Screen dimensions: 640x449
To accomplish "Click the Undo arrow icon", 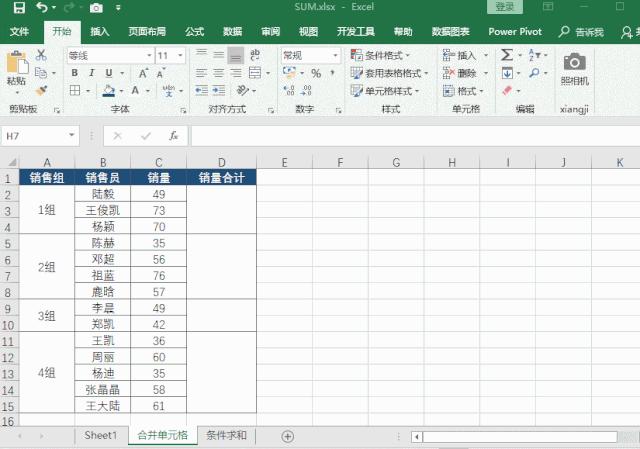I will (42, 7).
